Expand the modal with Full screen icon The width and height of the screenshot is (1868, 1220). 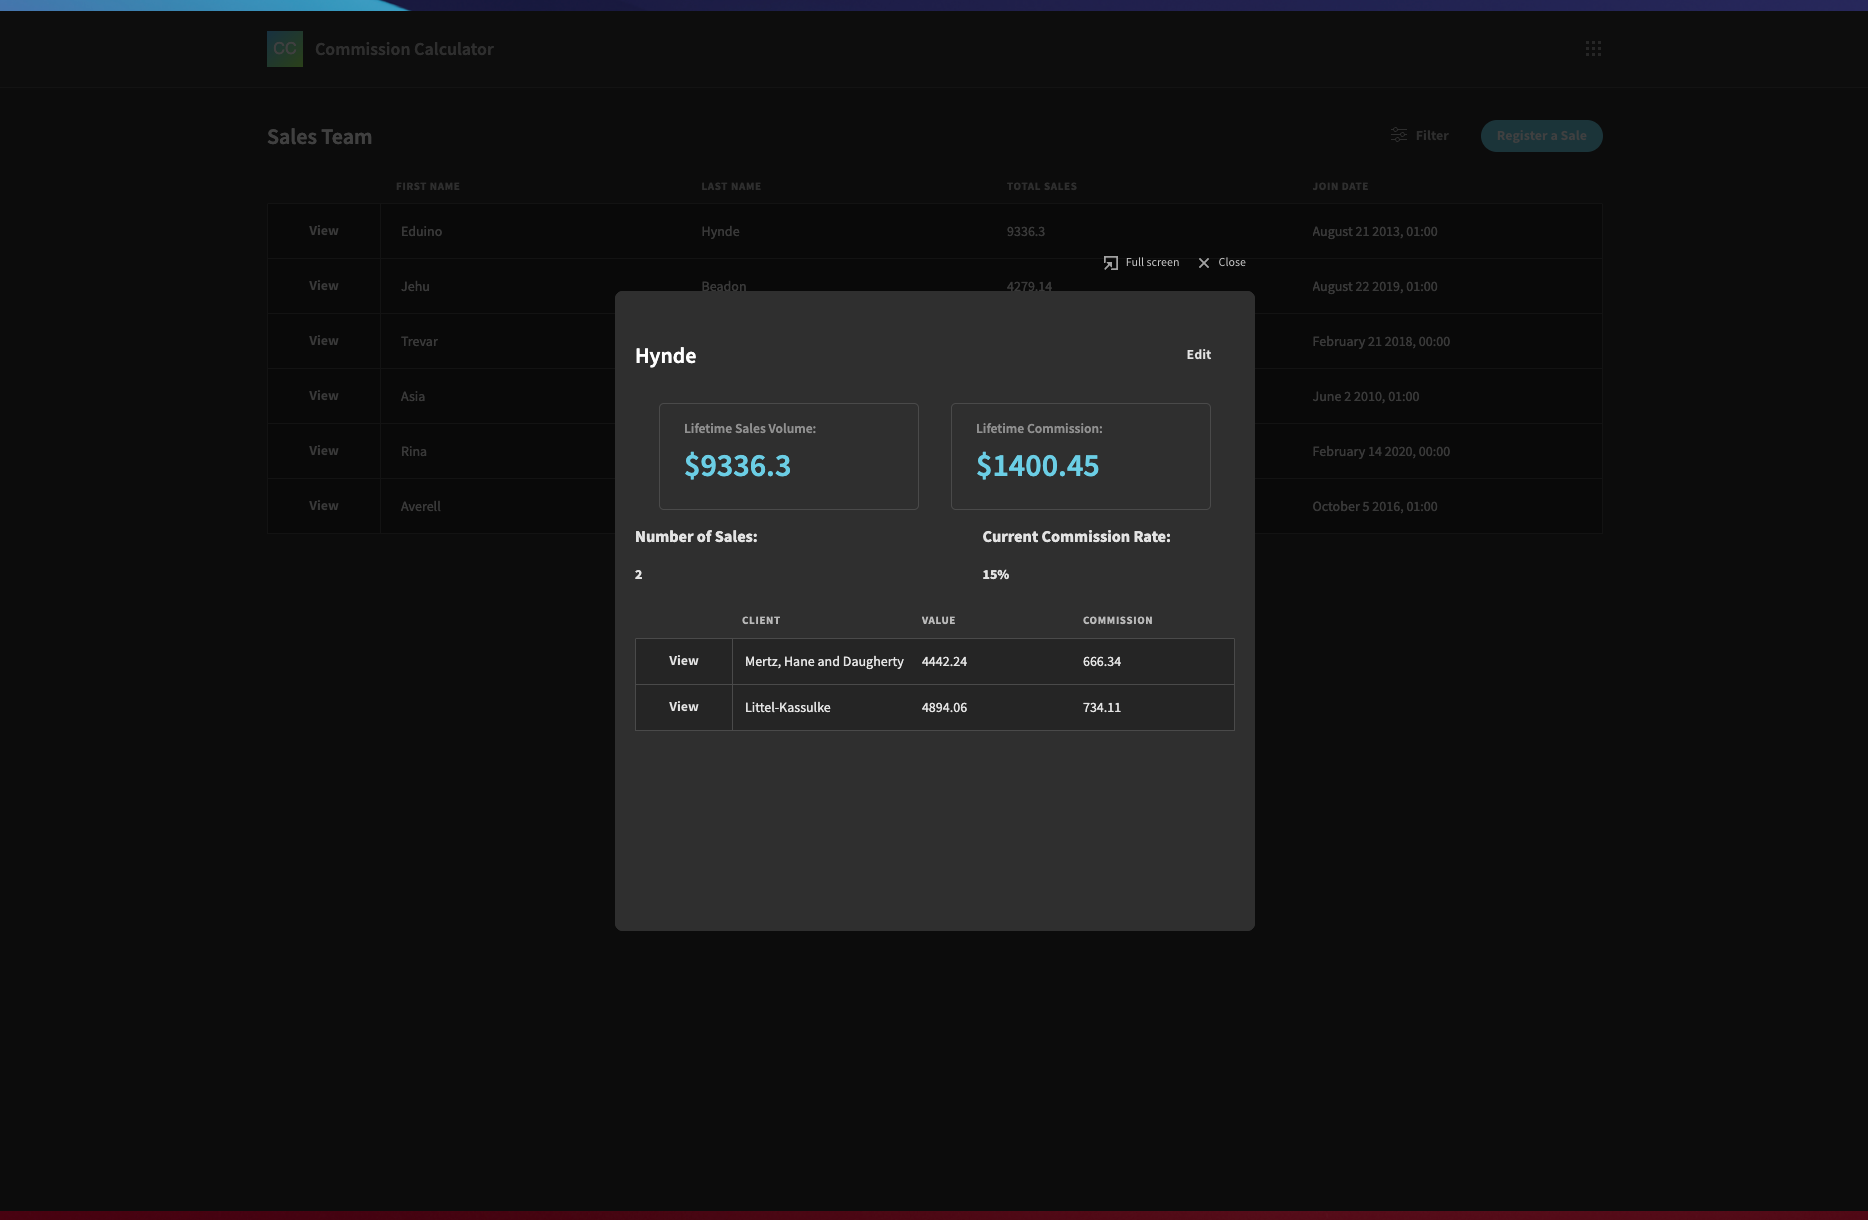point(1111,263)
